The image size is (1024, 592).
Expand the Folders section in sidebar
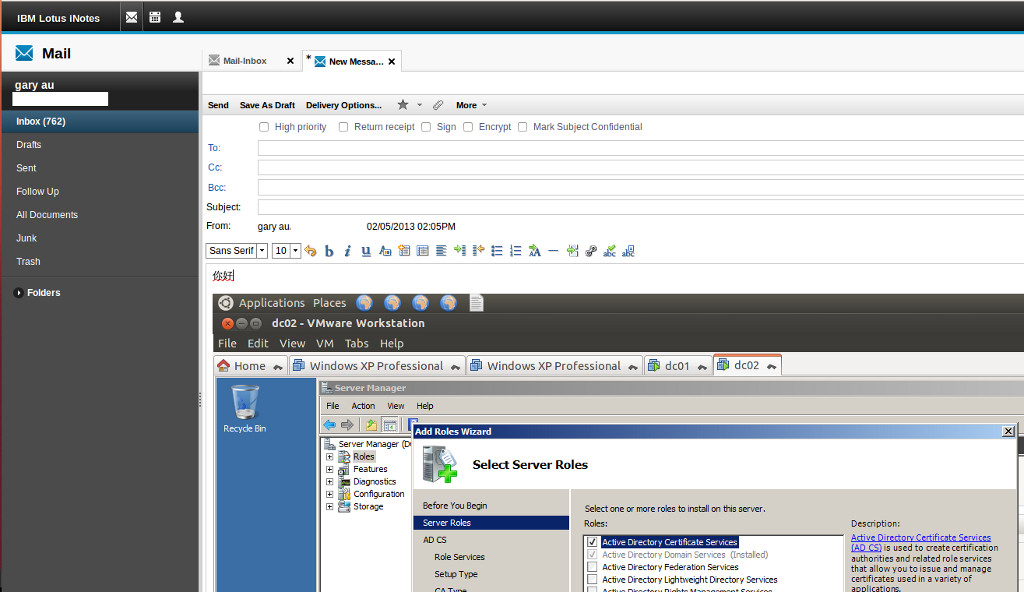coord(18,293)
